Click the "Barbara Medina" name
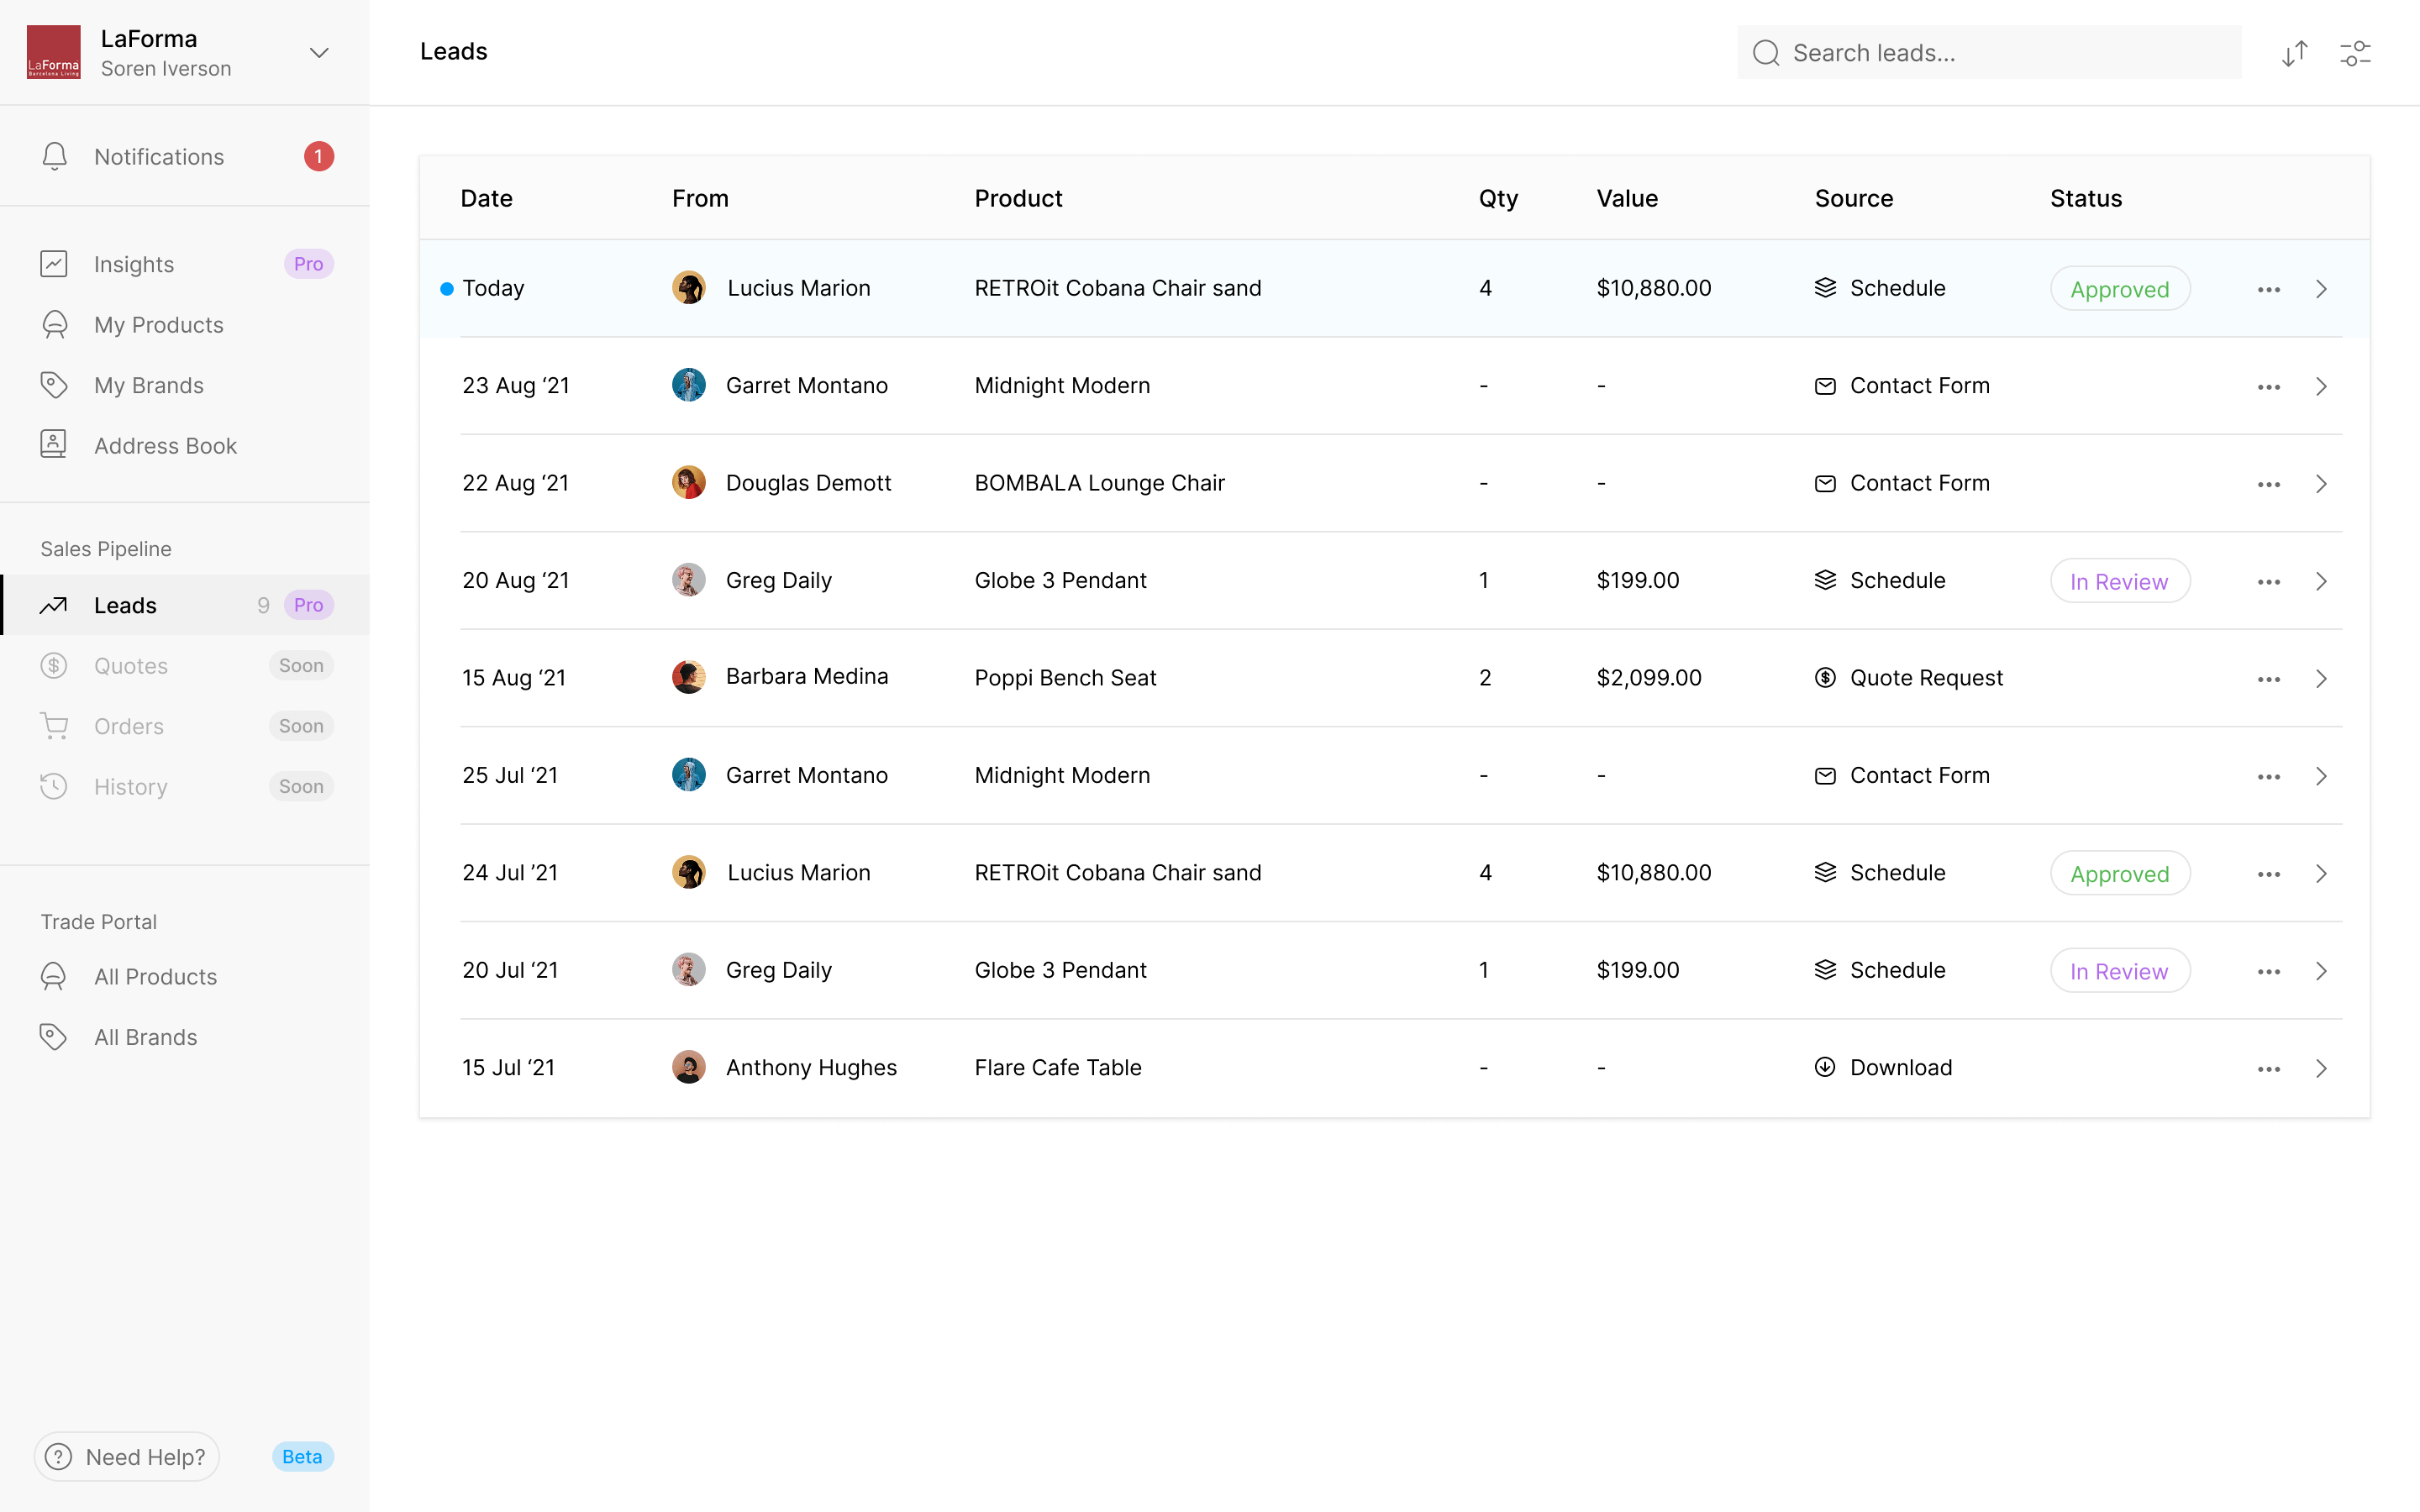Viewport: 2420px width, 1512px height. 807,676
